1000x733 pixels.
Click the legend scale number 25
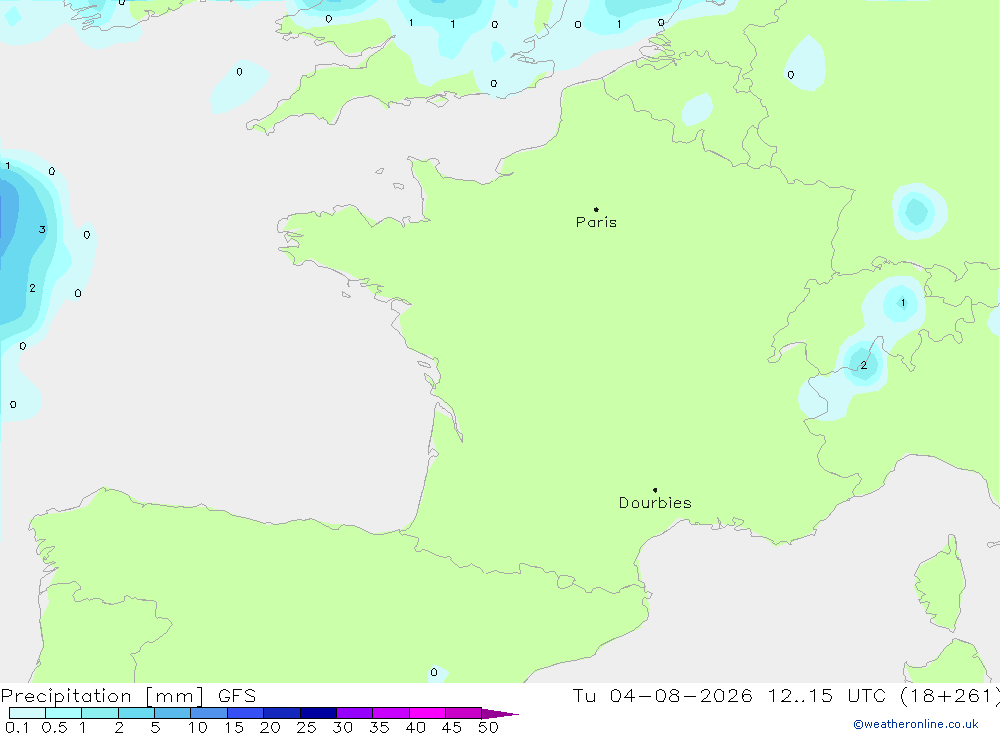(306, 727)
